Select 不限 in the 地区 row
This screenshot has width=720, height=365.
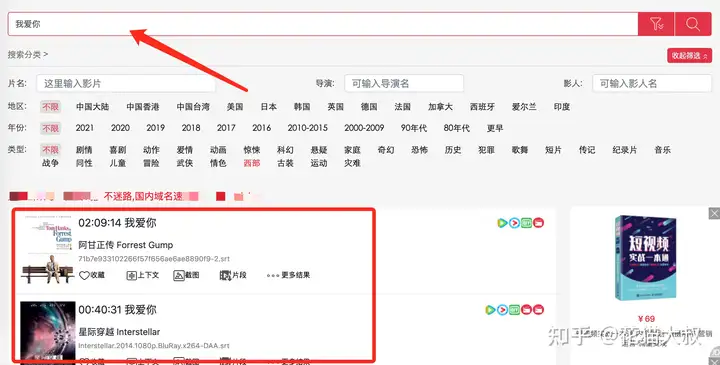pyautogui.click(x=51, y=107)
